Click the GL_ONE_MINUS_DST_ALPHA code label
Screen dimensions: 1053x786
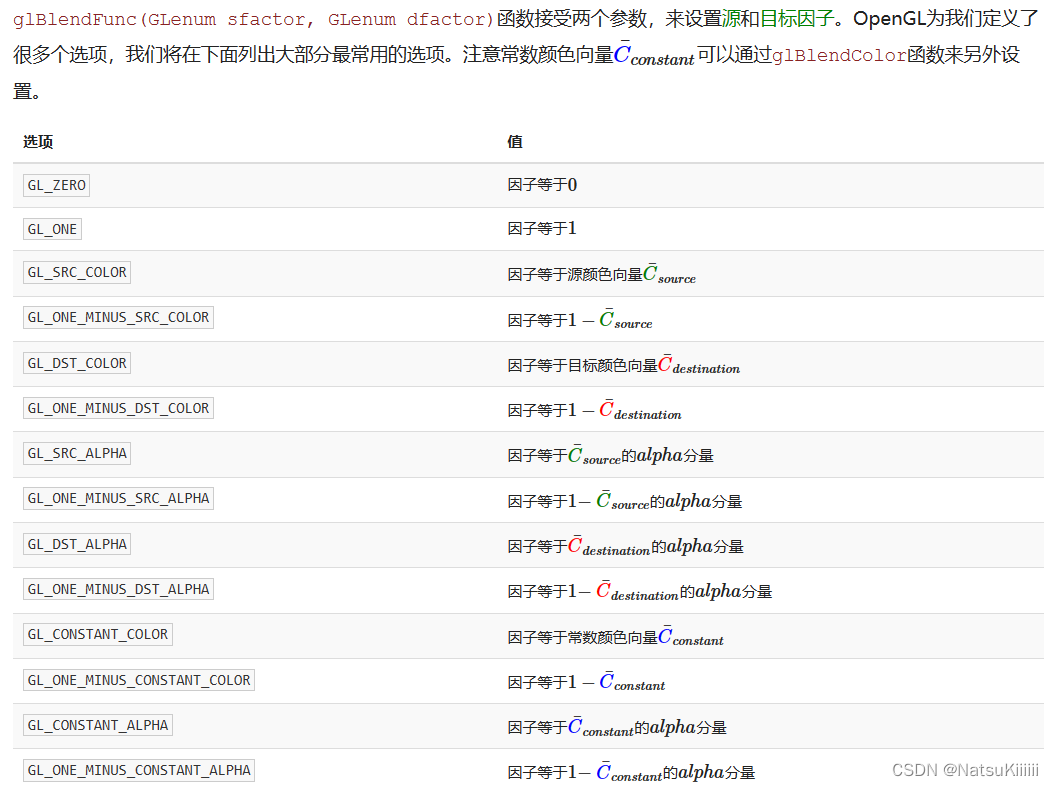click(x=118, y=588)
